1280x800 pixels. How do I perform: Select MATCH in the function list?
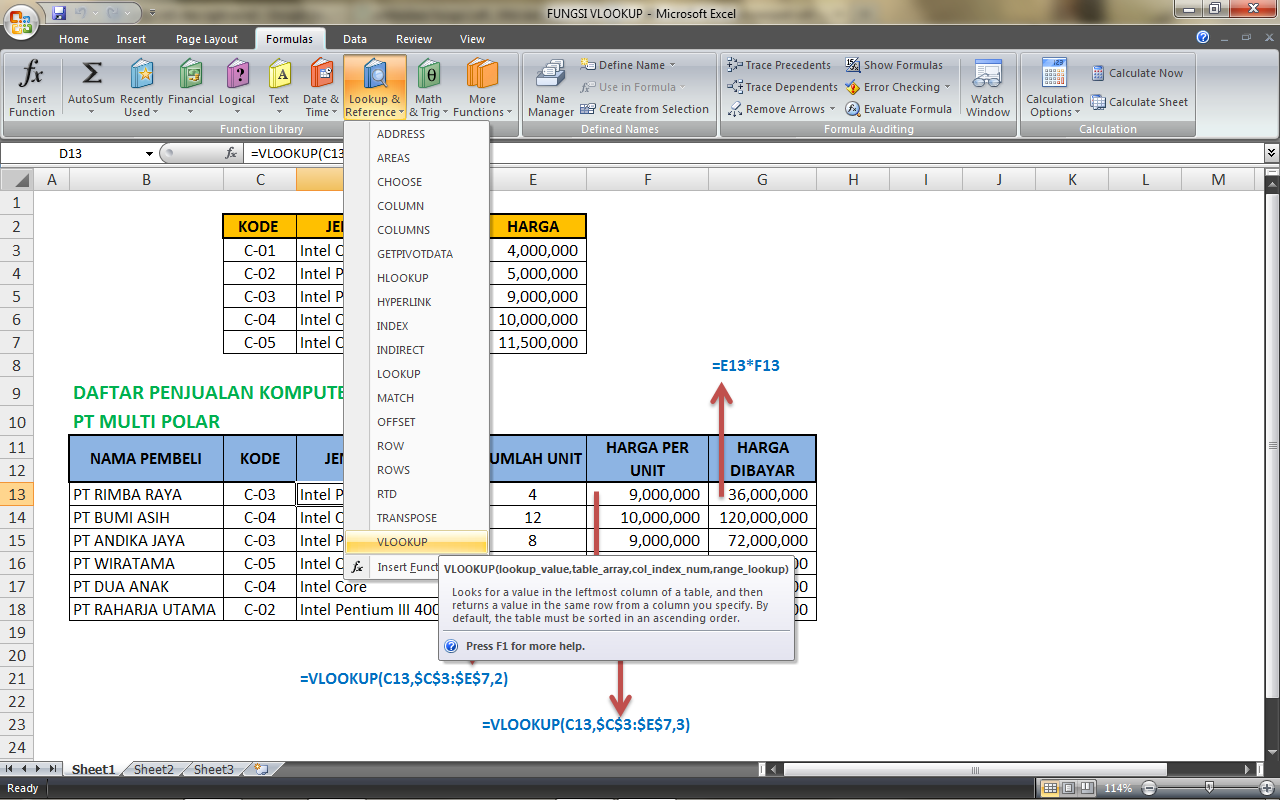[x=416, y=398]
